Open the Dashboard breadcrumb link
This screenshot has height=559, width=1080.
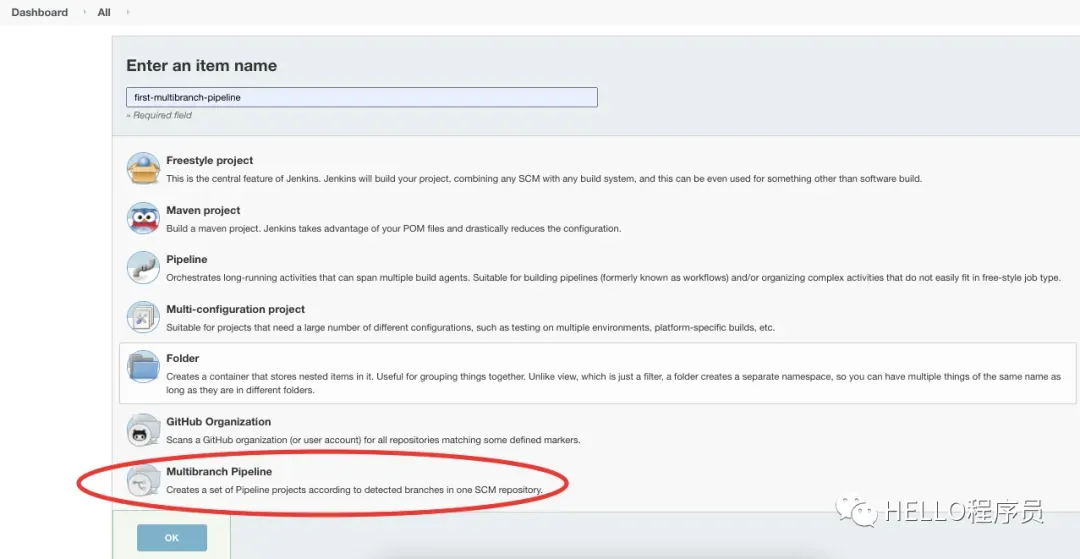[40, 12]
